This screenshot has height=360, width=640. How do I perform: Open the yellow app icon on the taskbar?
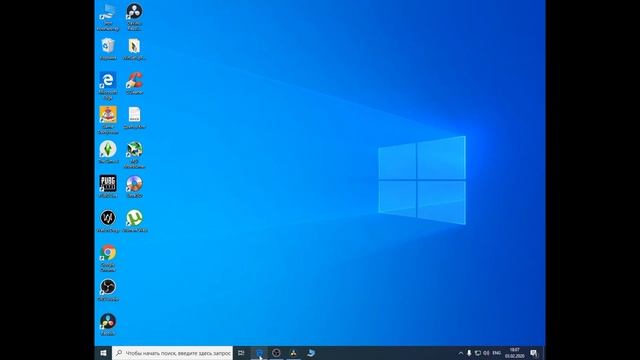293,353
